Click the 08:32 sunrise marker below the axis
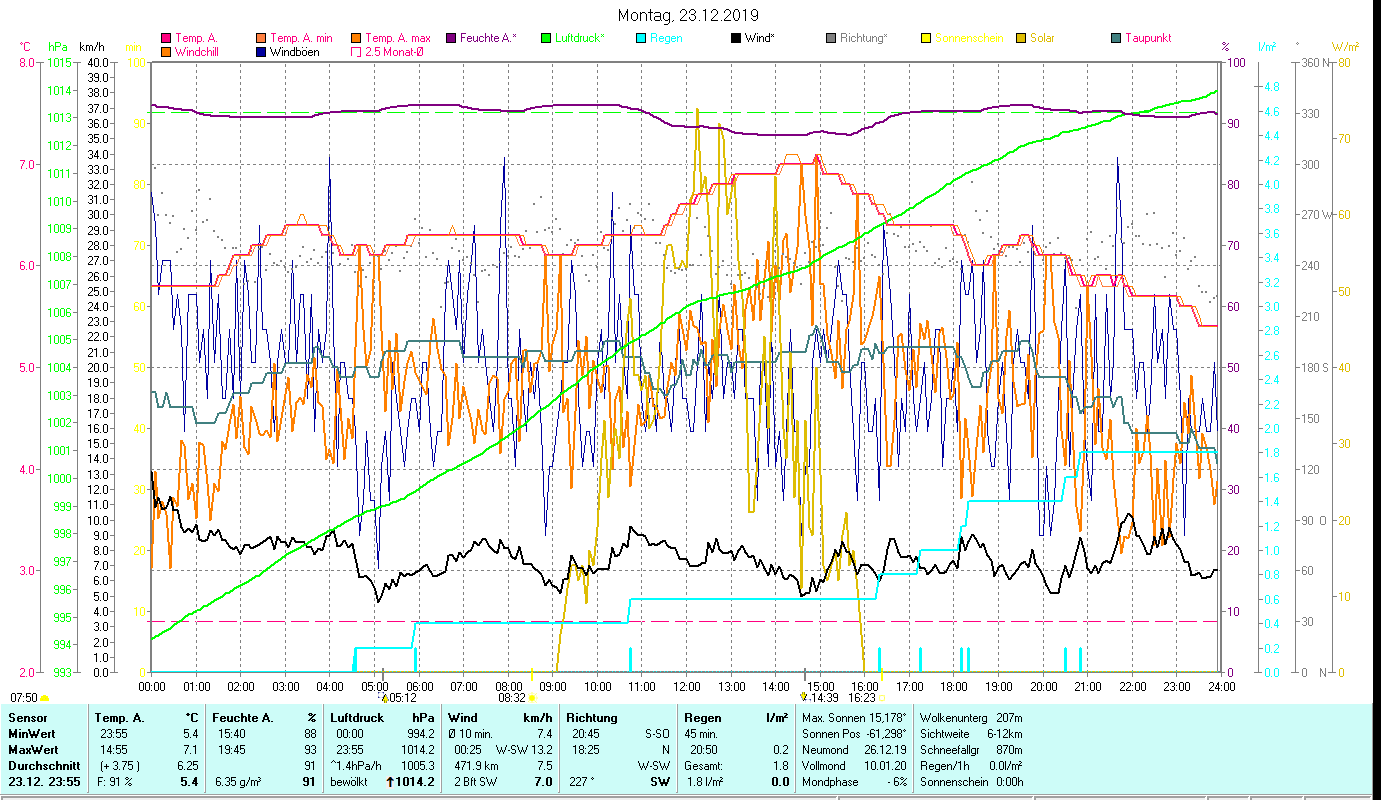Image resolution: width=1381 pixels, height=800 pixels. (x=514, y=698)
